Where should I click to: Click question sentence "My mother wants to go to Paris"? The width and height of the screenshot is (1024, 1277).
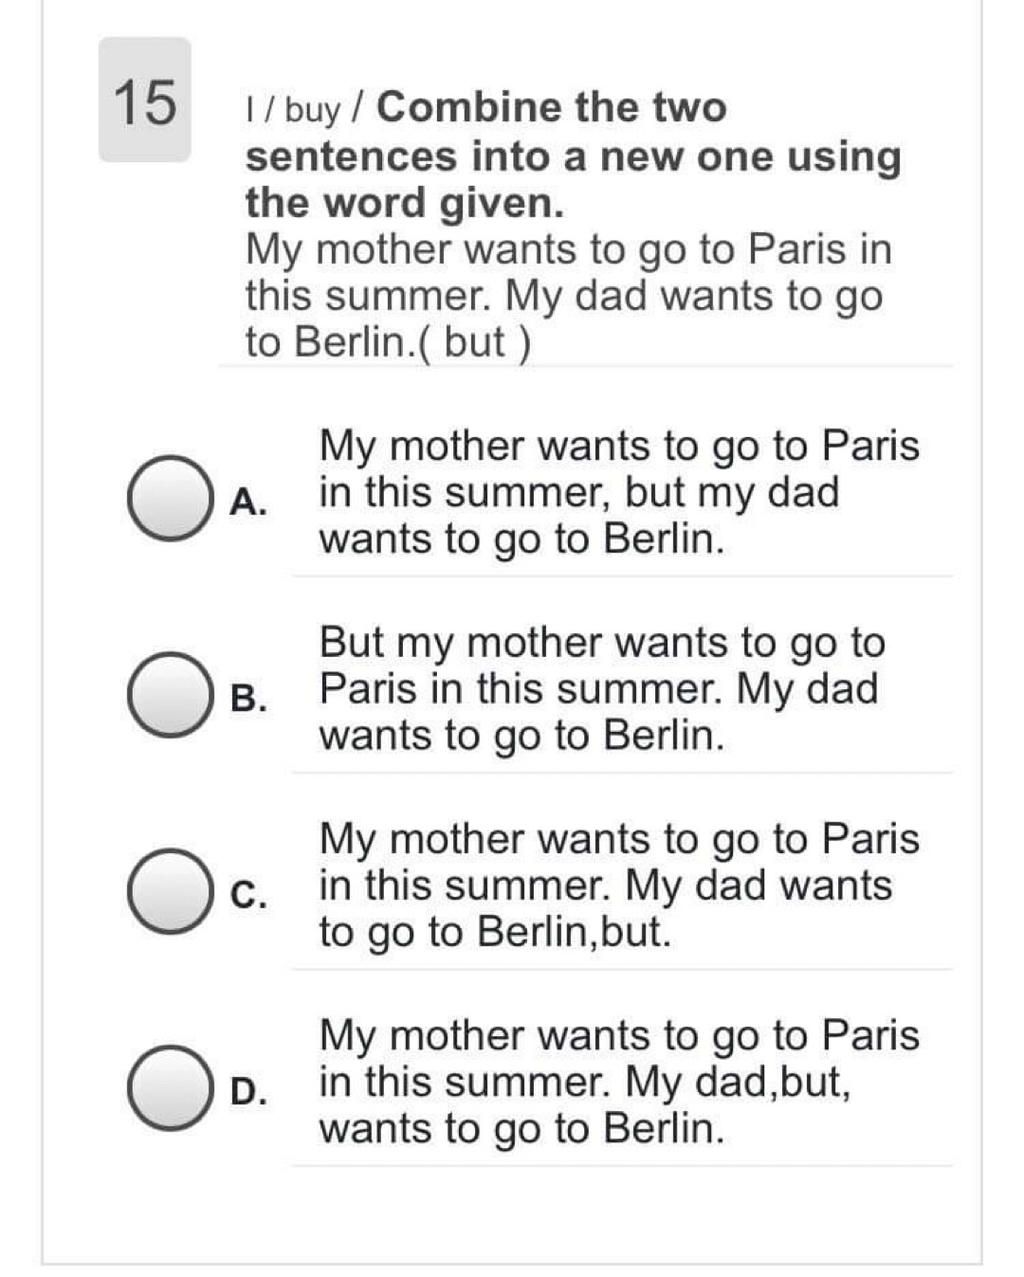[568, 250]
